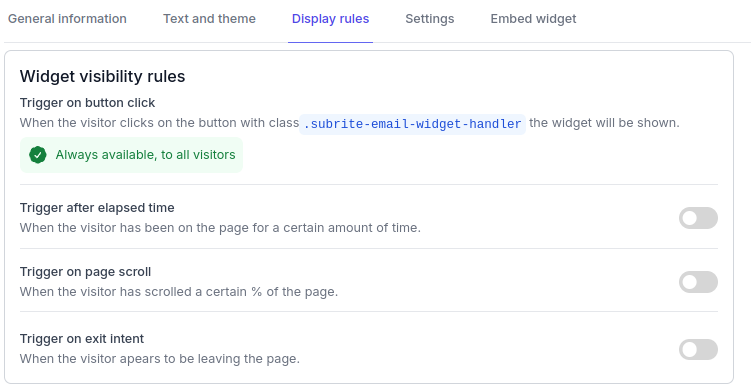Enable the Trigger after elapsed time toggle
The width and height of the screenshot is (751, 391).
coord(698,218)
